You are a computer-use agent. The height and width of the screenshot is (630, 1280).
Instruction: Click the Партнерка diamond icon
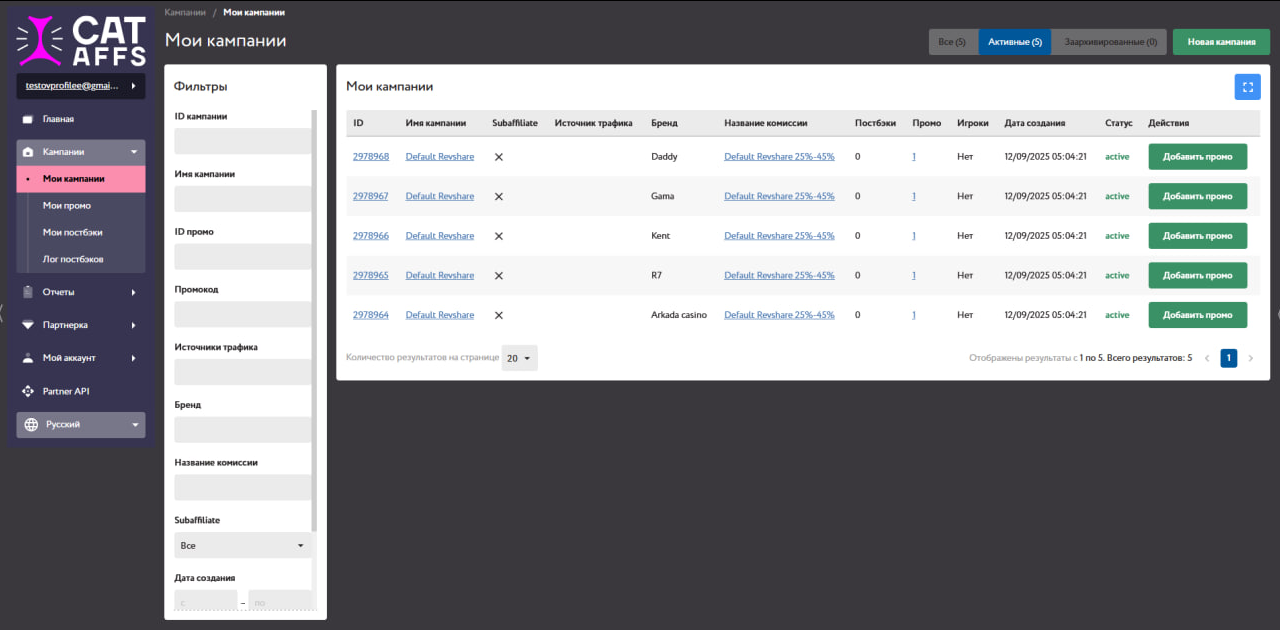[x=28, y=325]
